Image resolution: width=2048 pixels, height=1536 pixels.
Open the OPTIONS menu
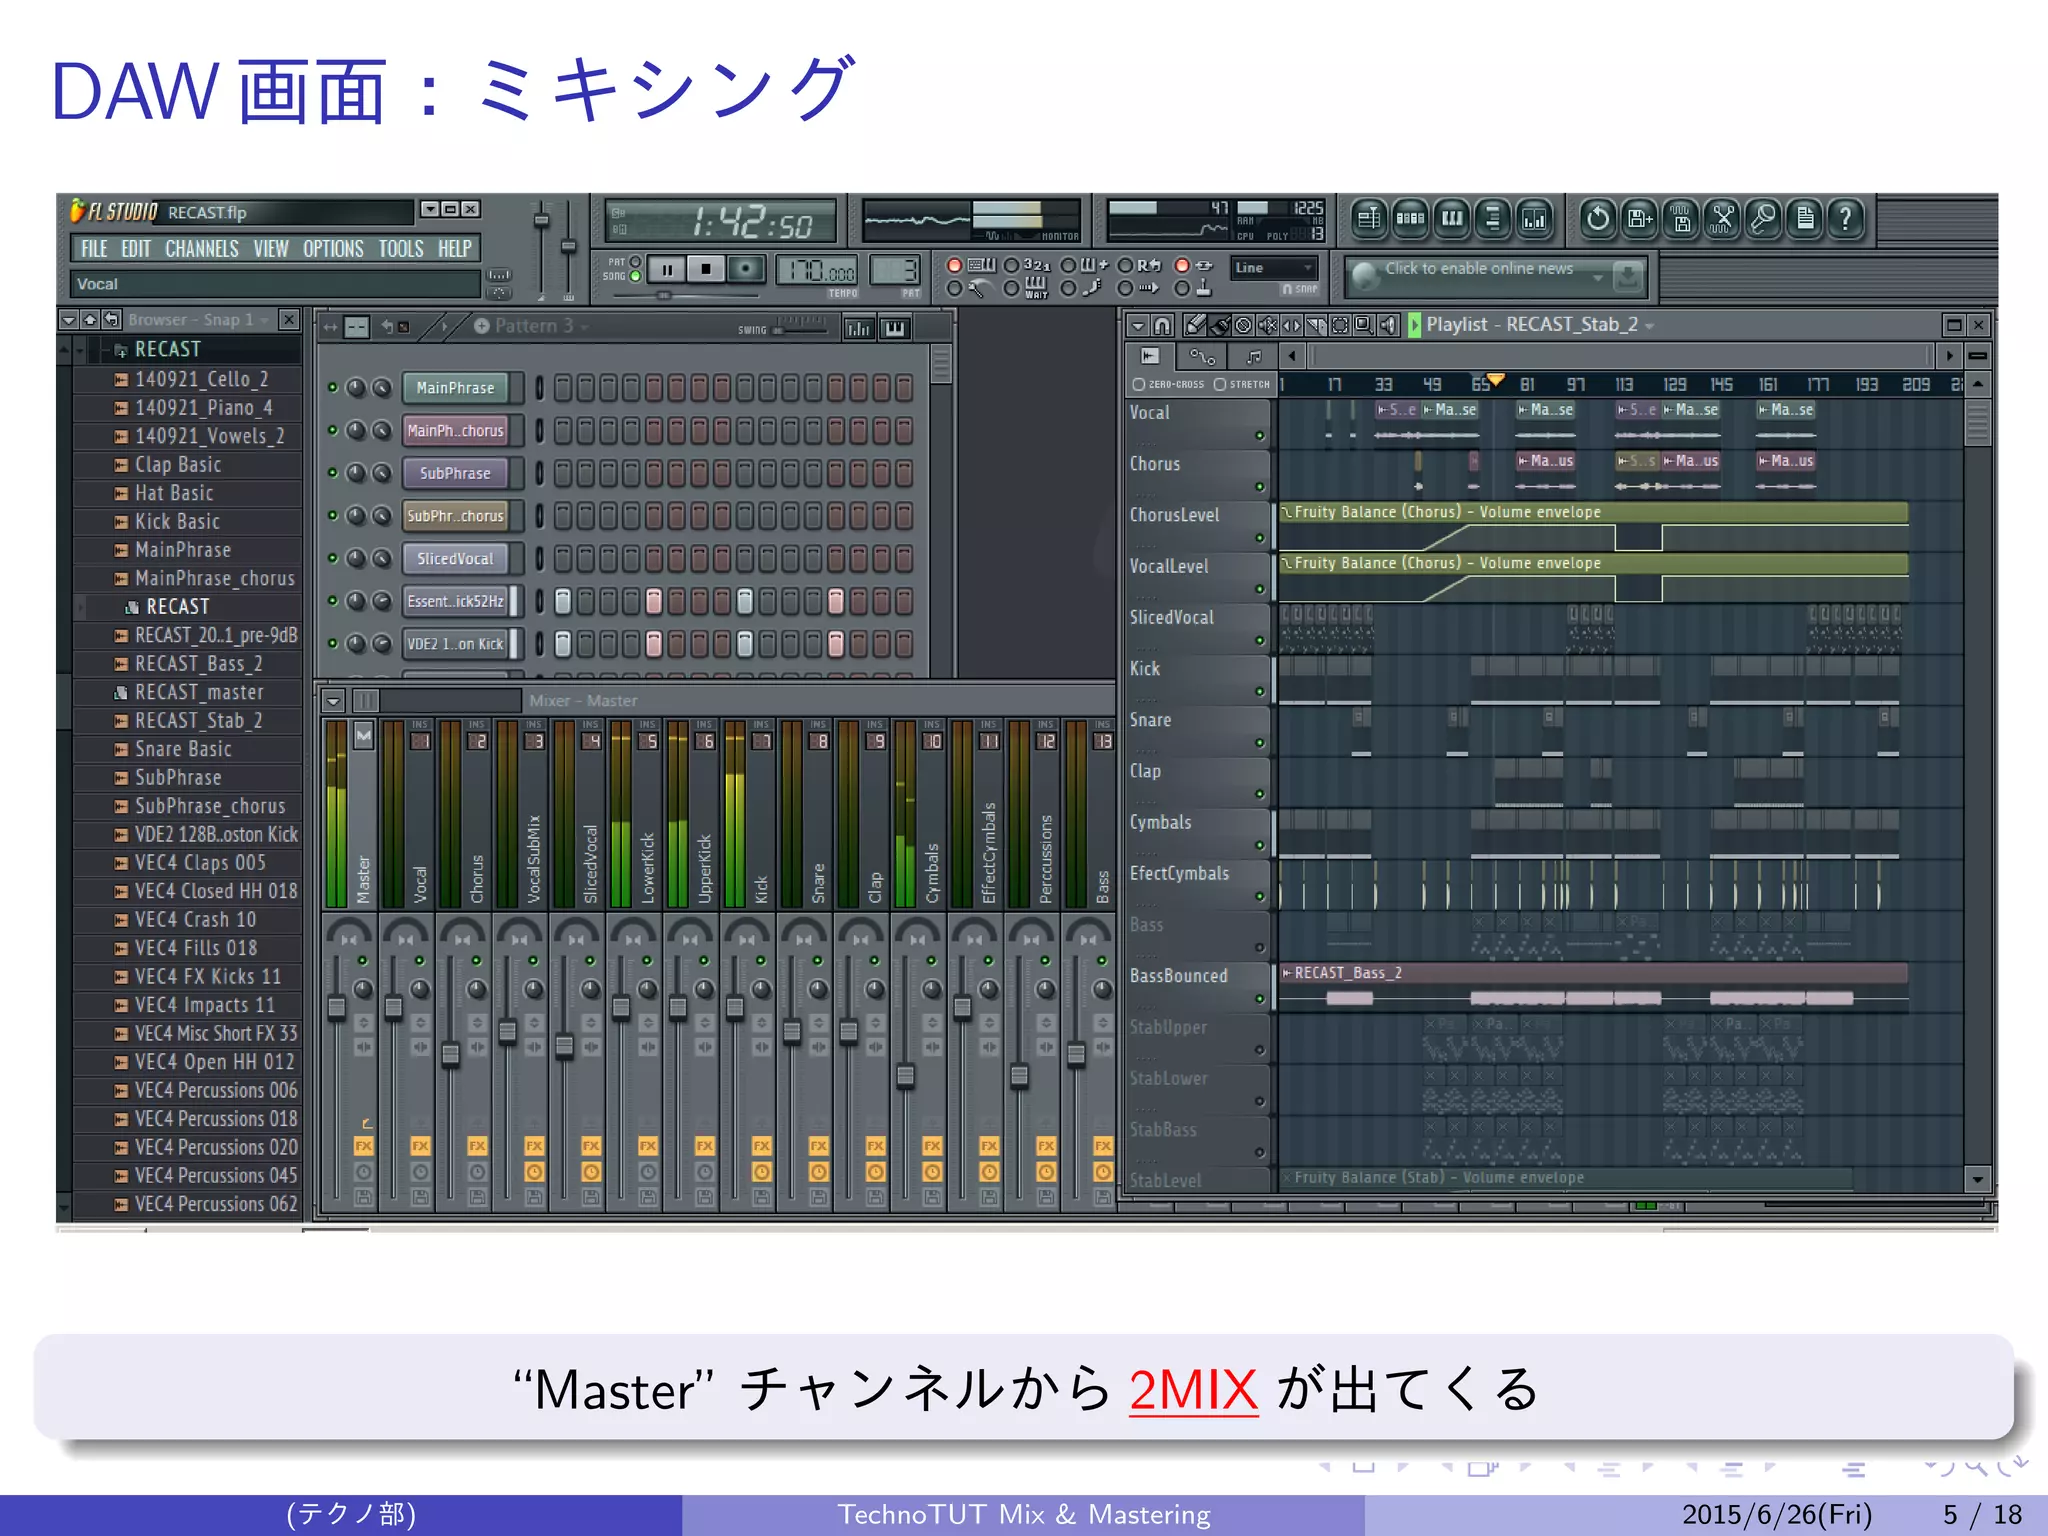point(333,249)
